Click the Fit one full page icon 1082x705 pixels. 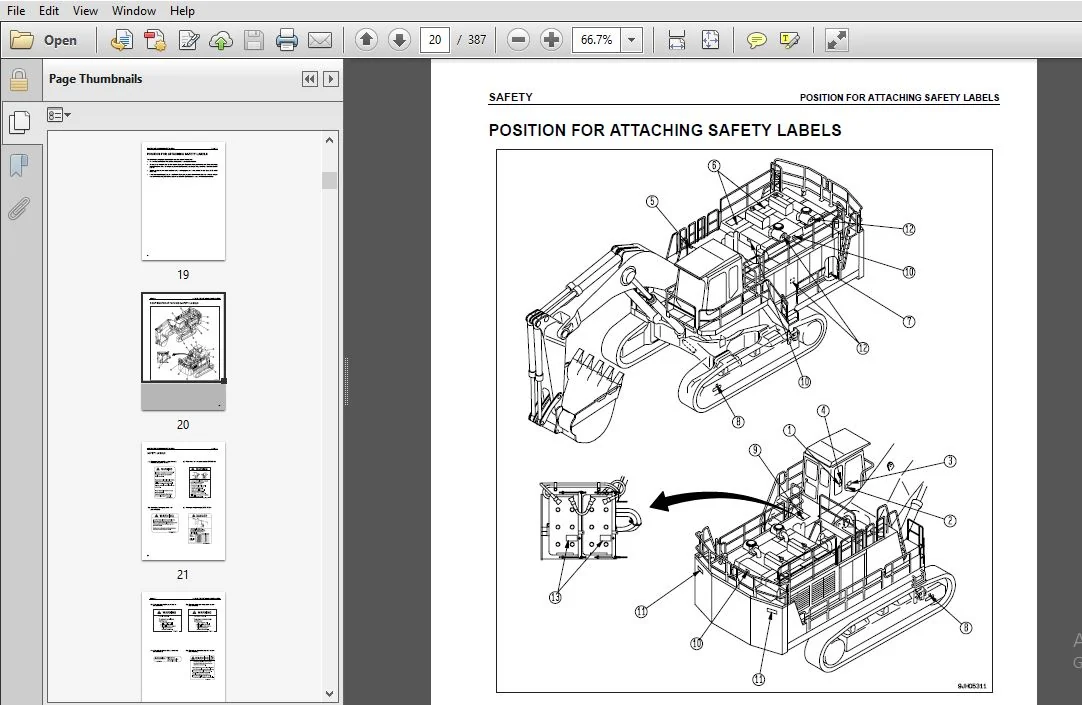(710, 40)
